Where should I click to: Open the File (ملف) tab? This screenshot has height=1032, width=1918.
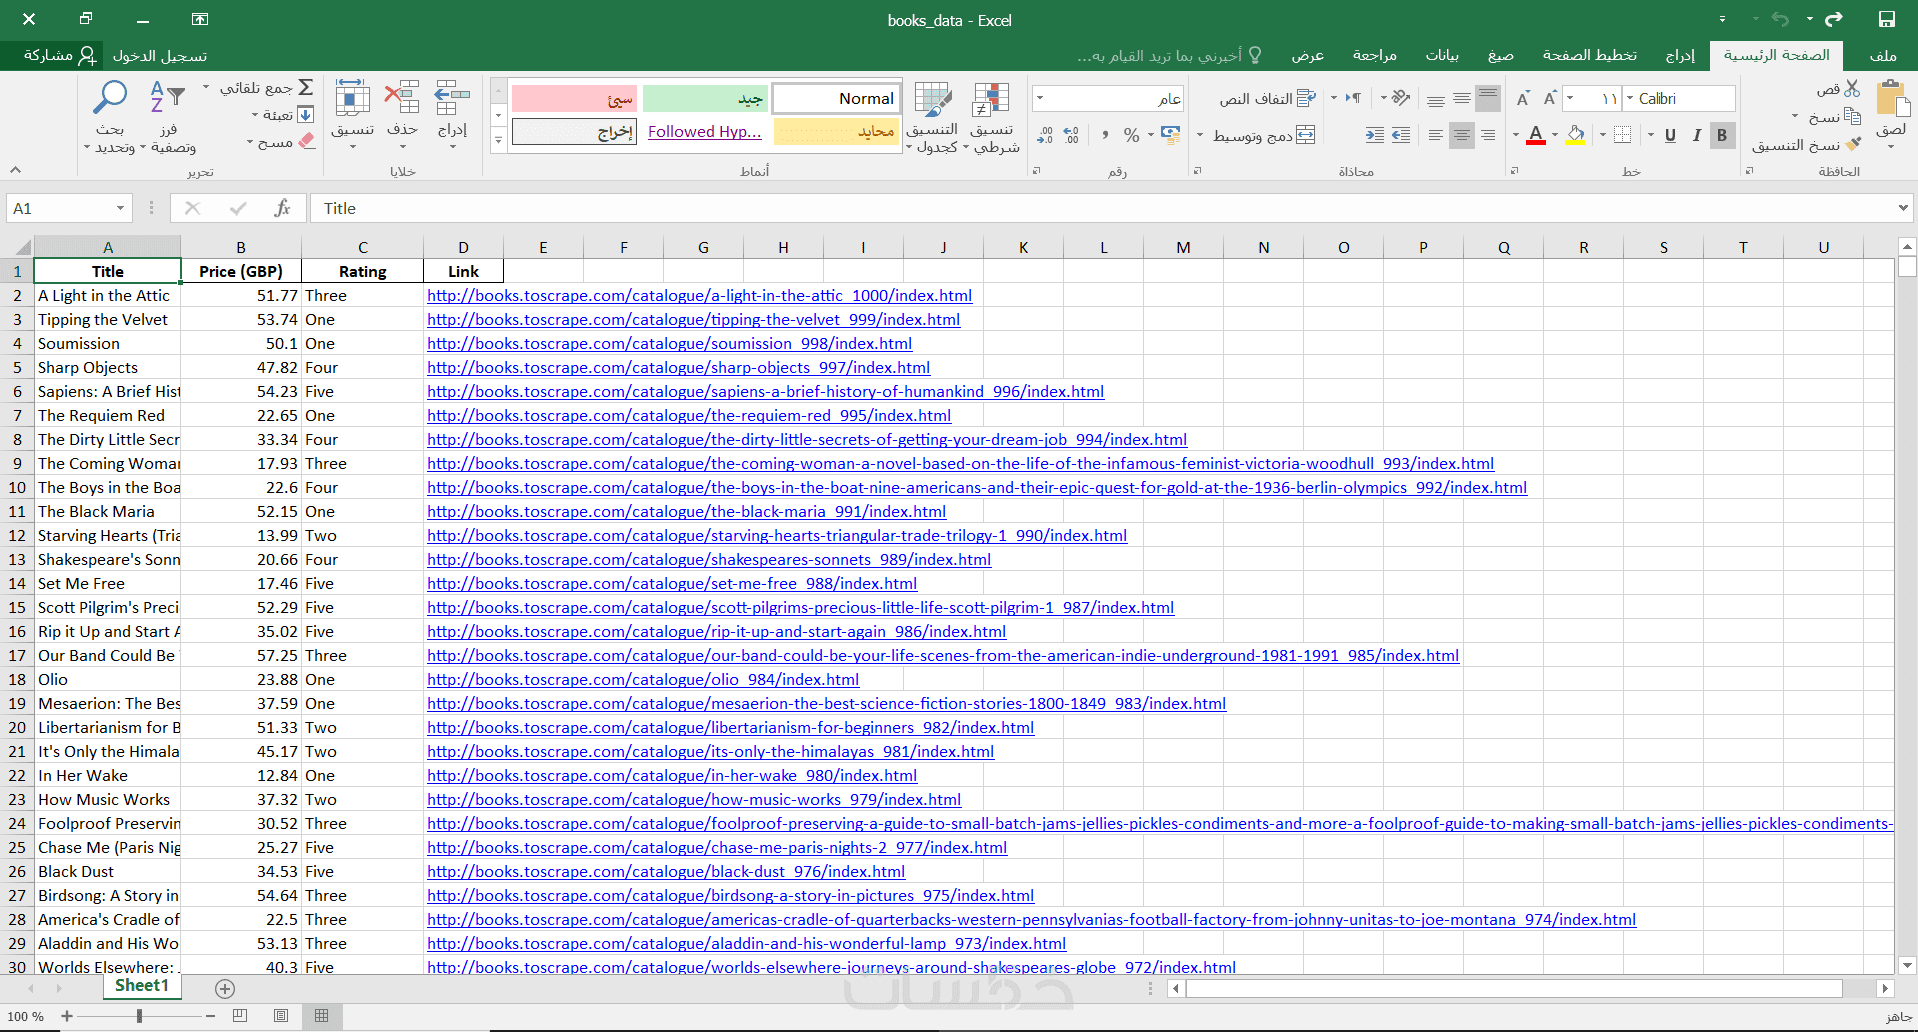coord(1883,55)
